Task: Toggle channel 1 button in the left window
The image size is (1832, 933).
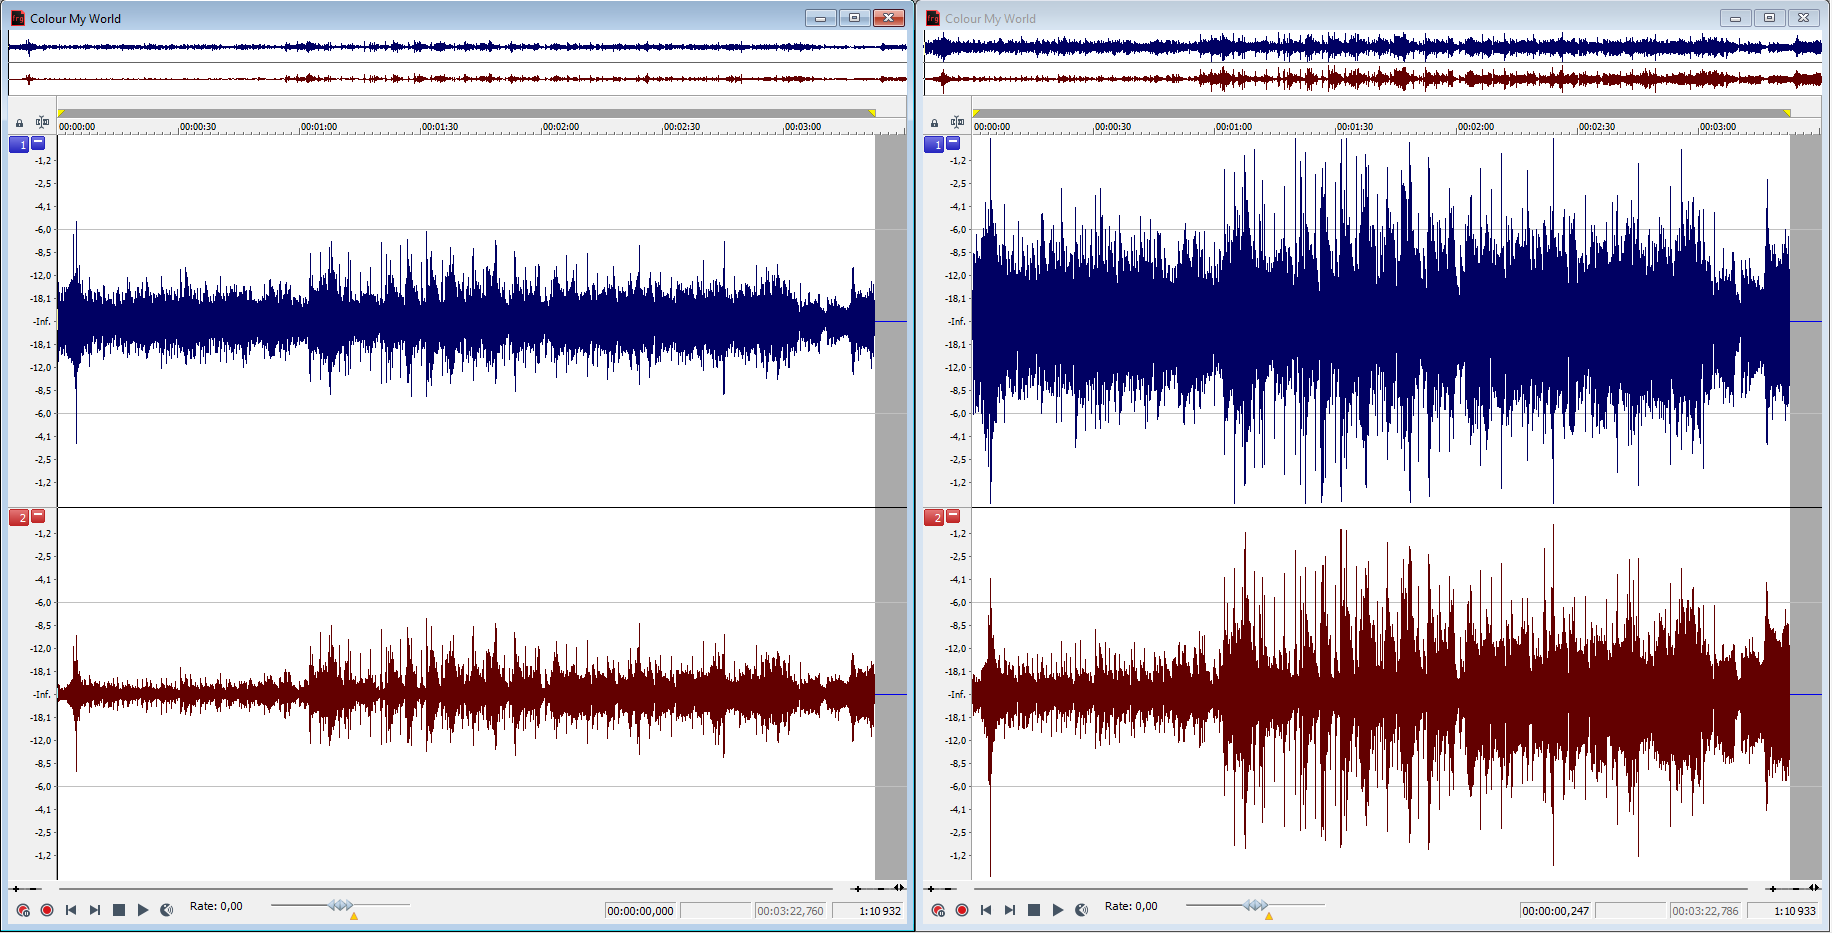Action: click(19, 145)
